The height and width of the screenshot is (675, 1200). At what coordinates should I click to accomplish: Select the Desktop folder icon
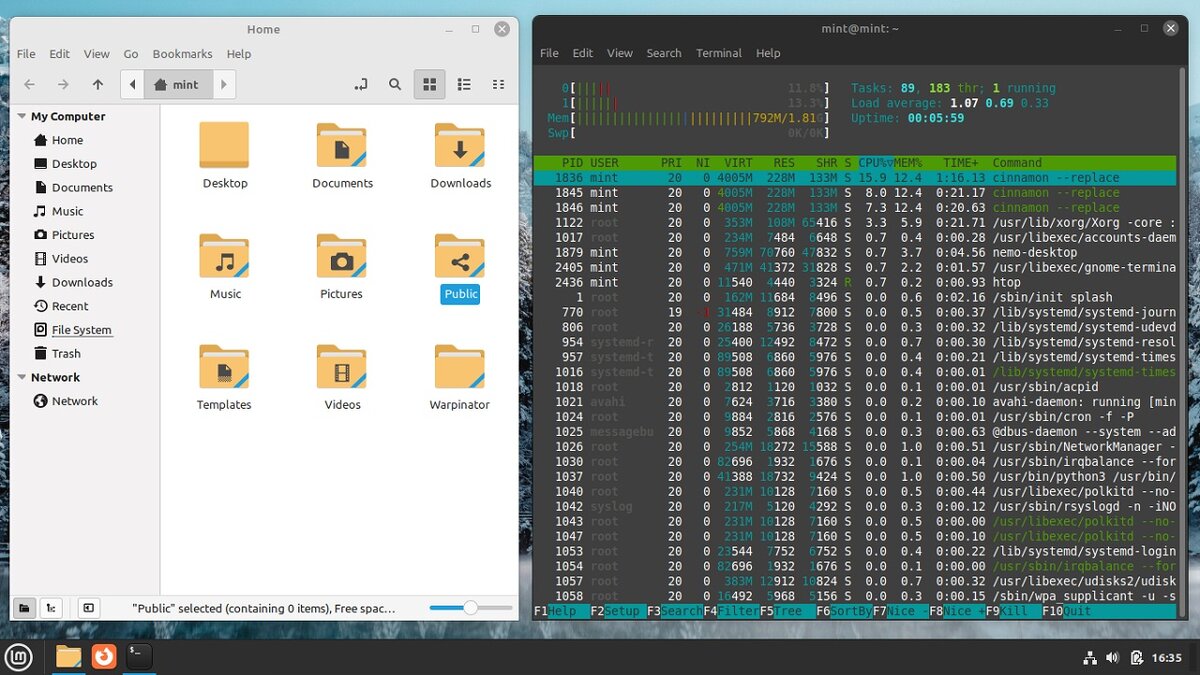coord(224,145)
